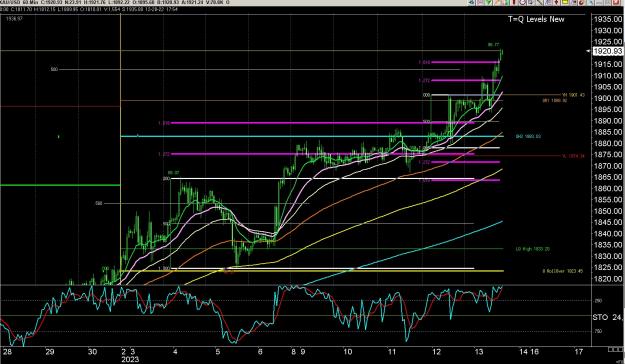Select the date label 17 on time axis

[x=578, y=352]
